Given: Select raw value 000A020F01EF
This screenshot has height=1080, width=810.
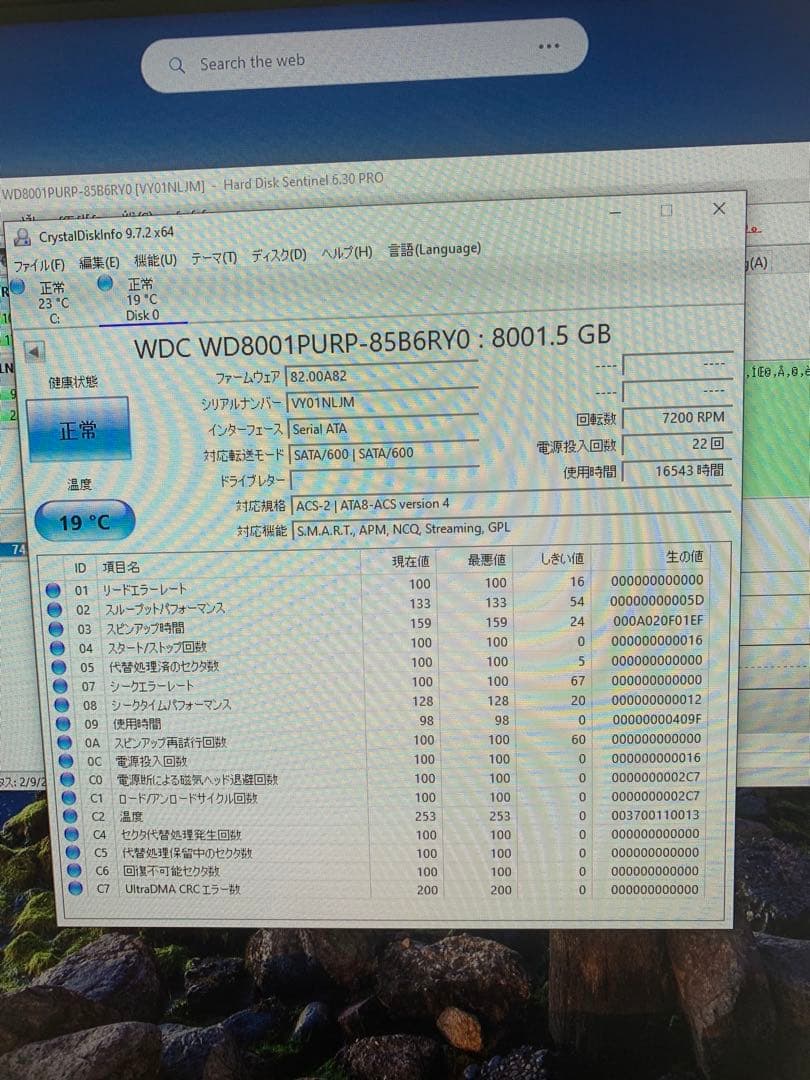Looking at the screenshot, I should (x=658, y=621).
